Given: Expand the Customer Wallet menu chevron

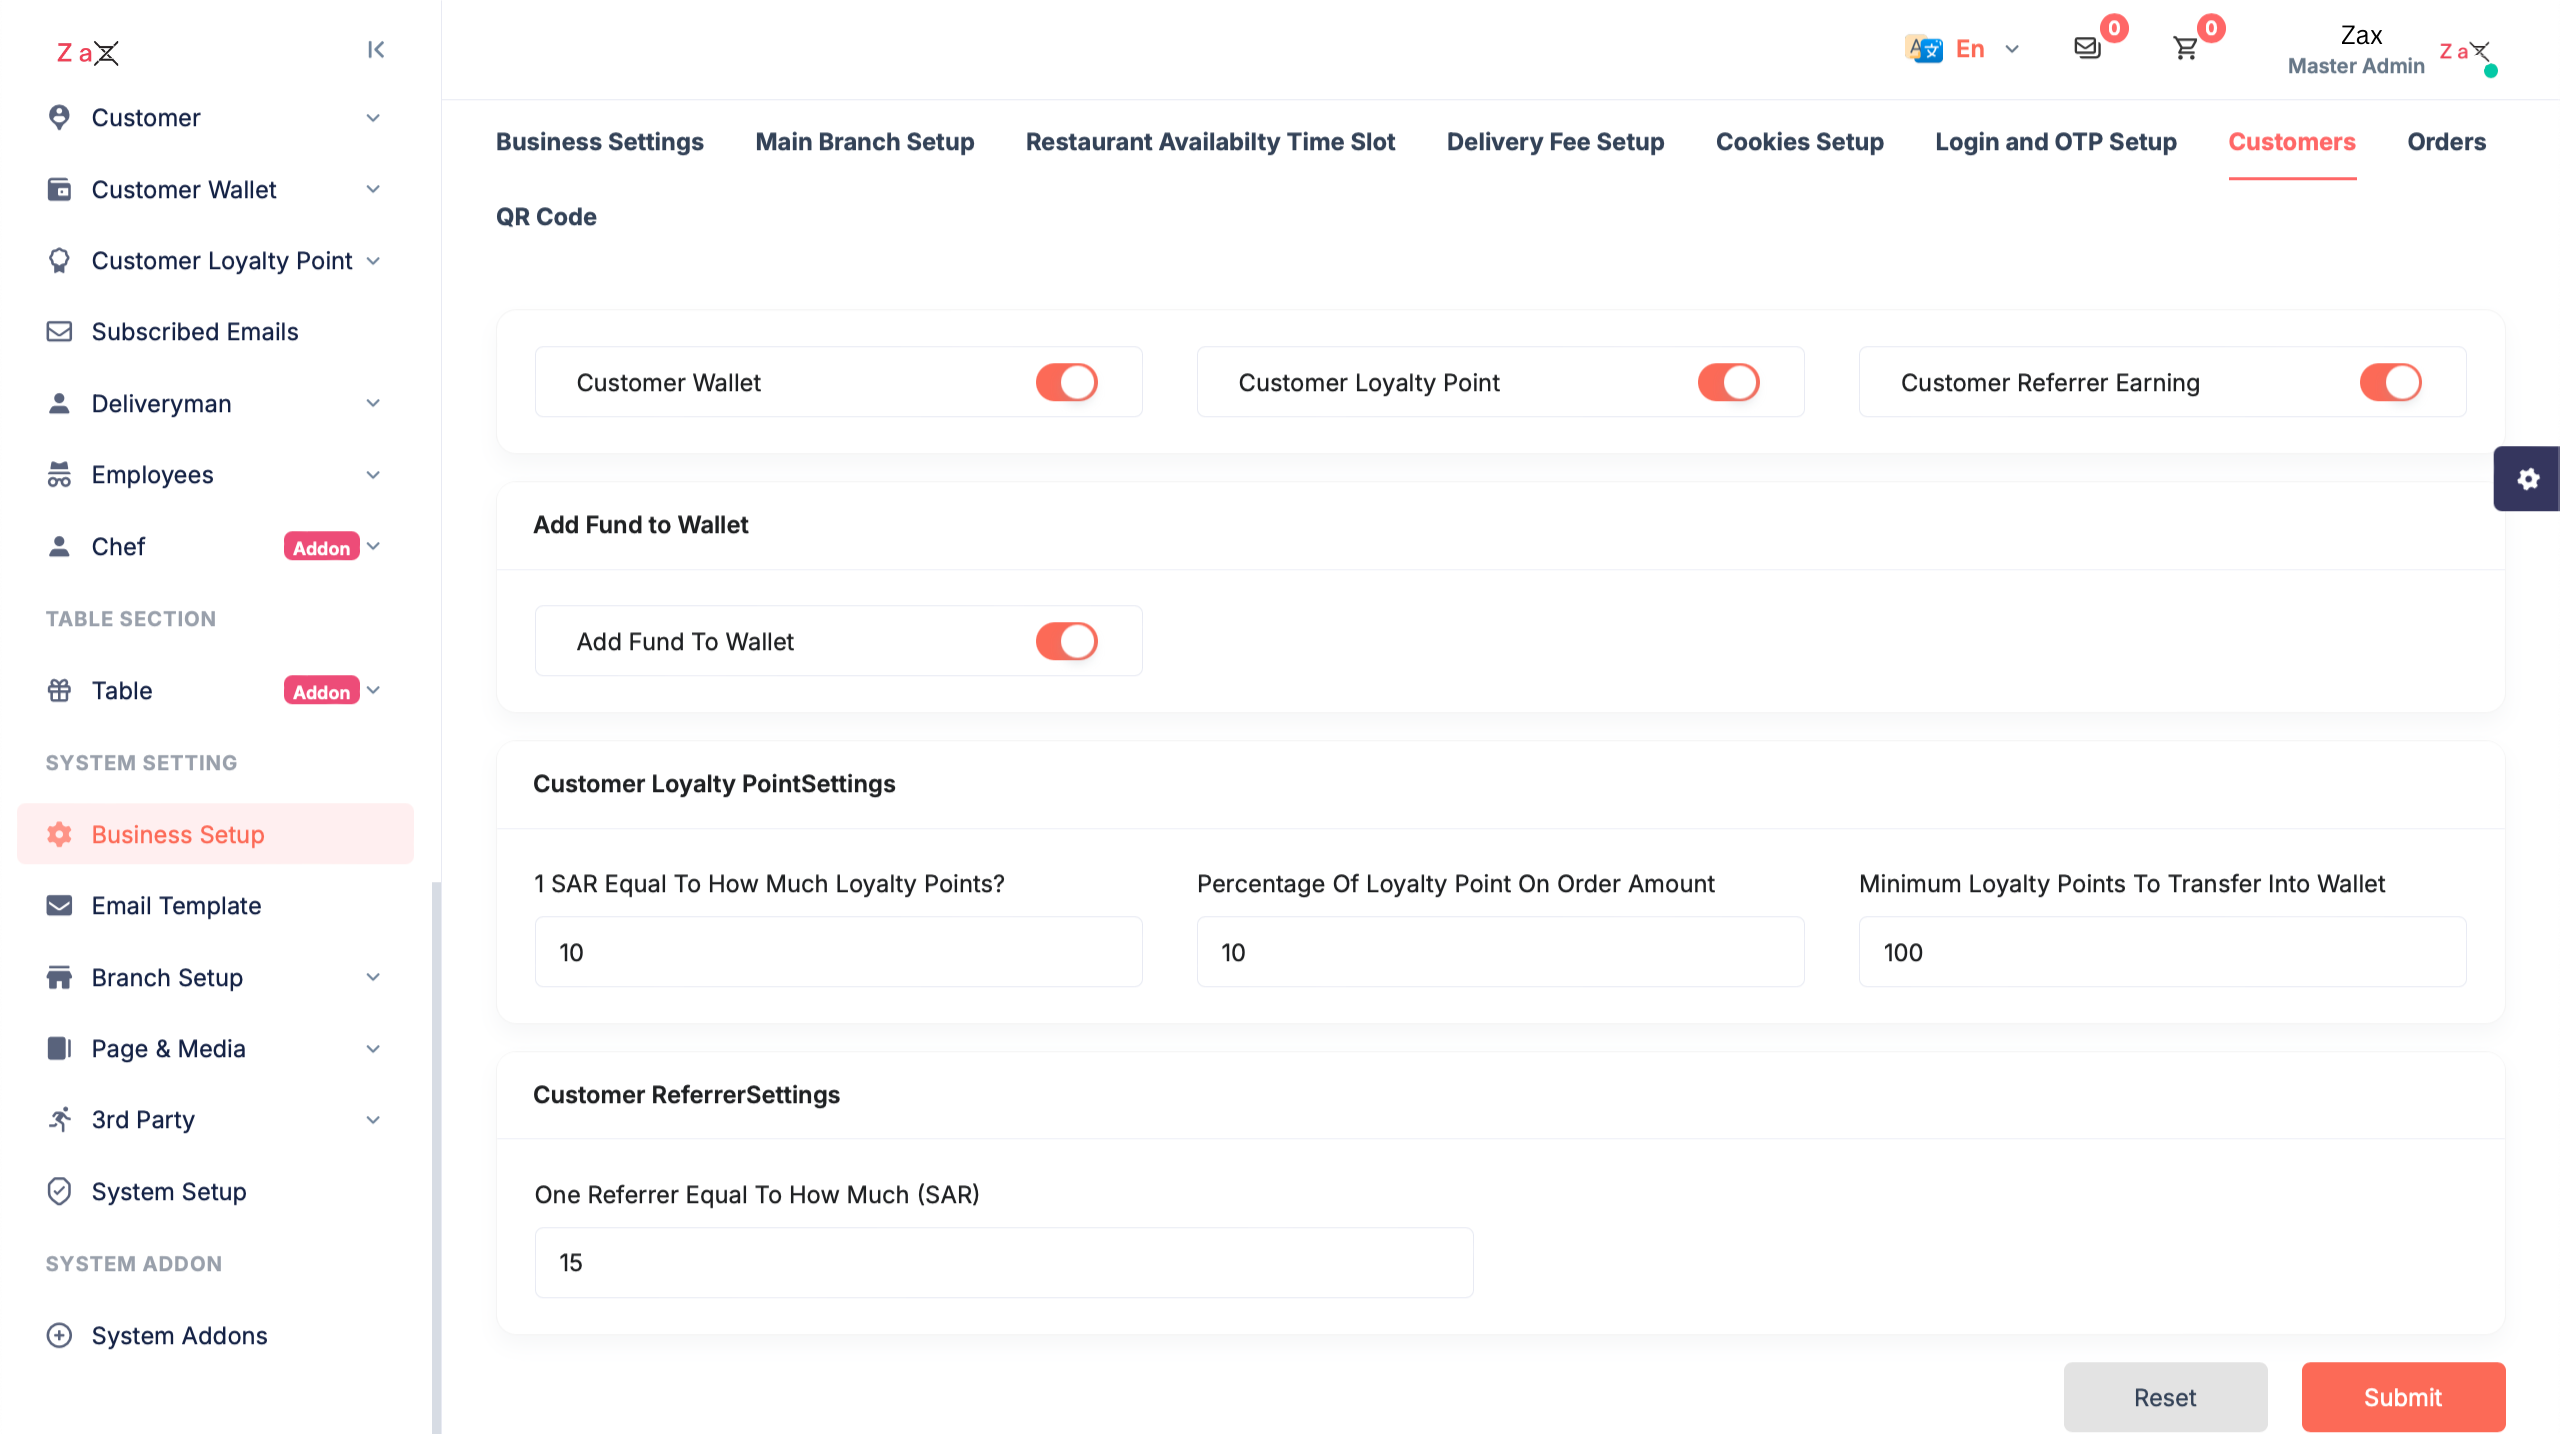Looking at the screenshot, I should click(x=373, y=189).
